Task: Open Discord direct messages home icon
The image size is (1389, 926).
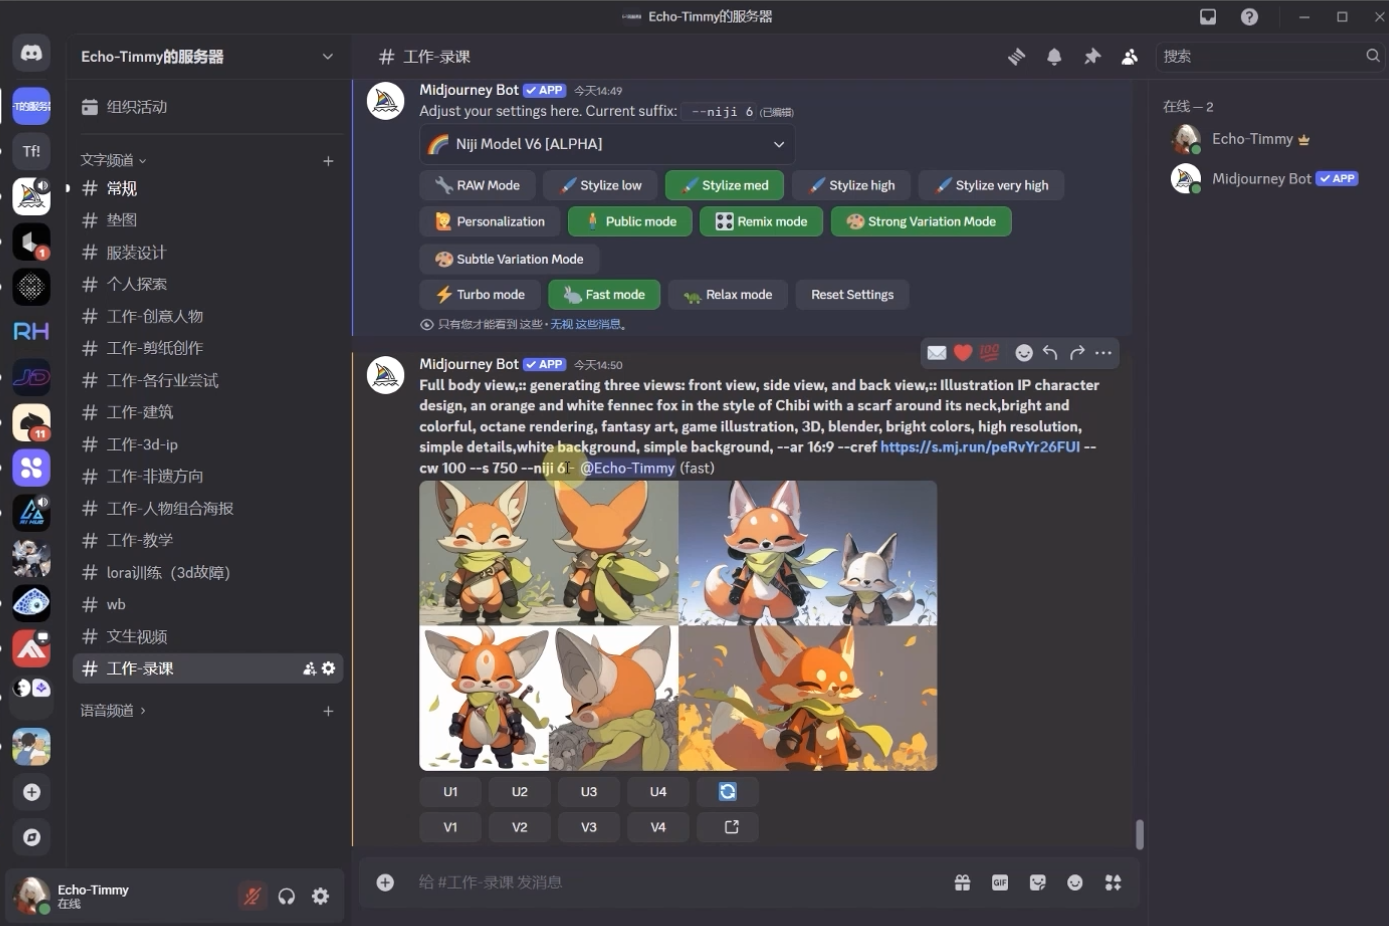Action: 31,53
